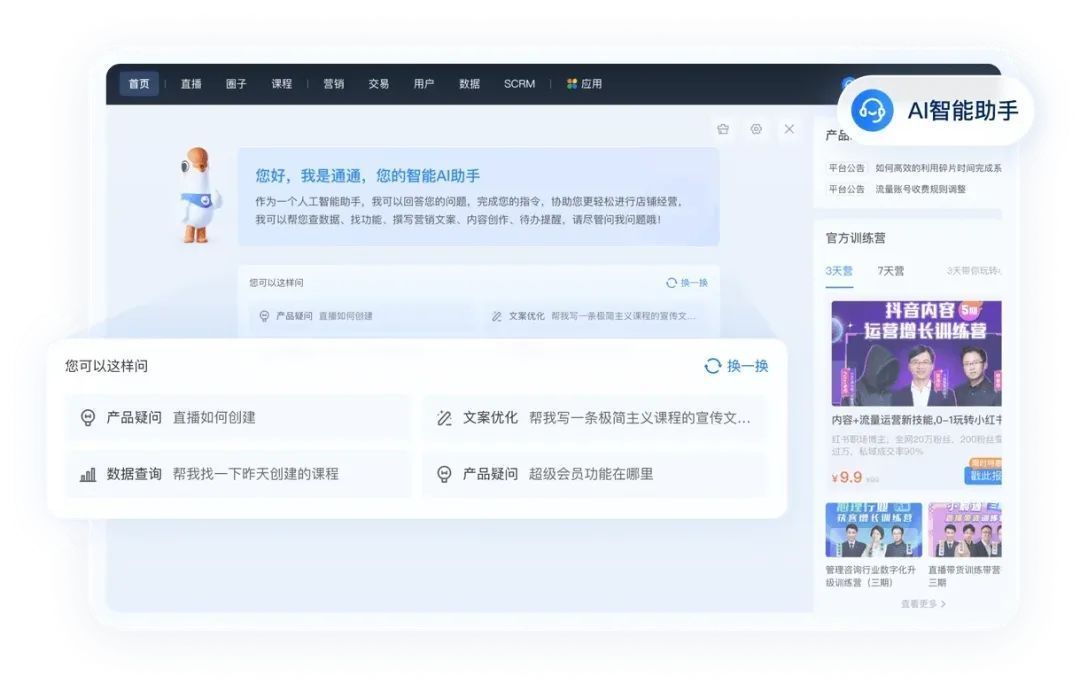Click the settings gear icon in assistant panel
The image size is (1080, 691).
[756, 129]
